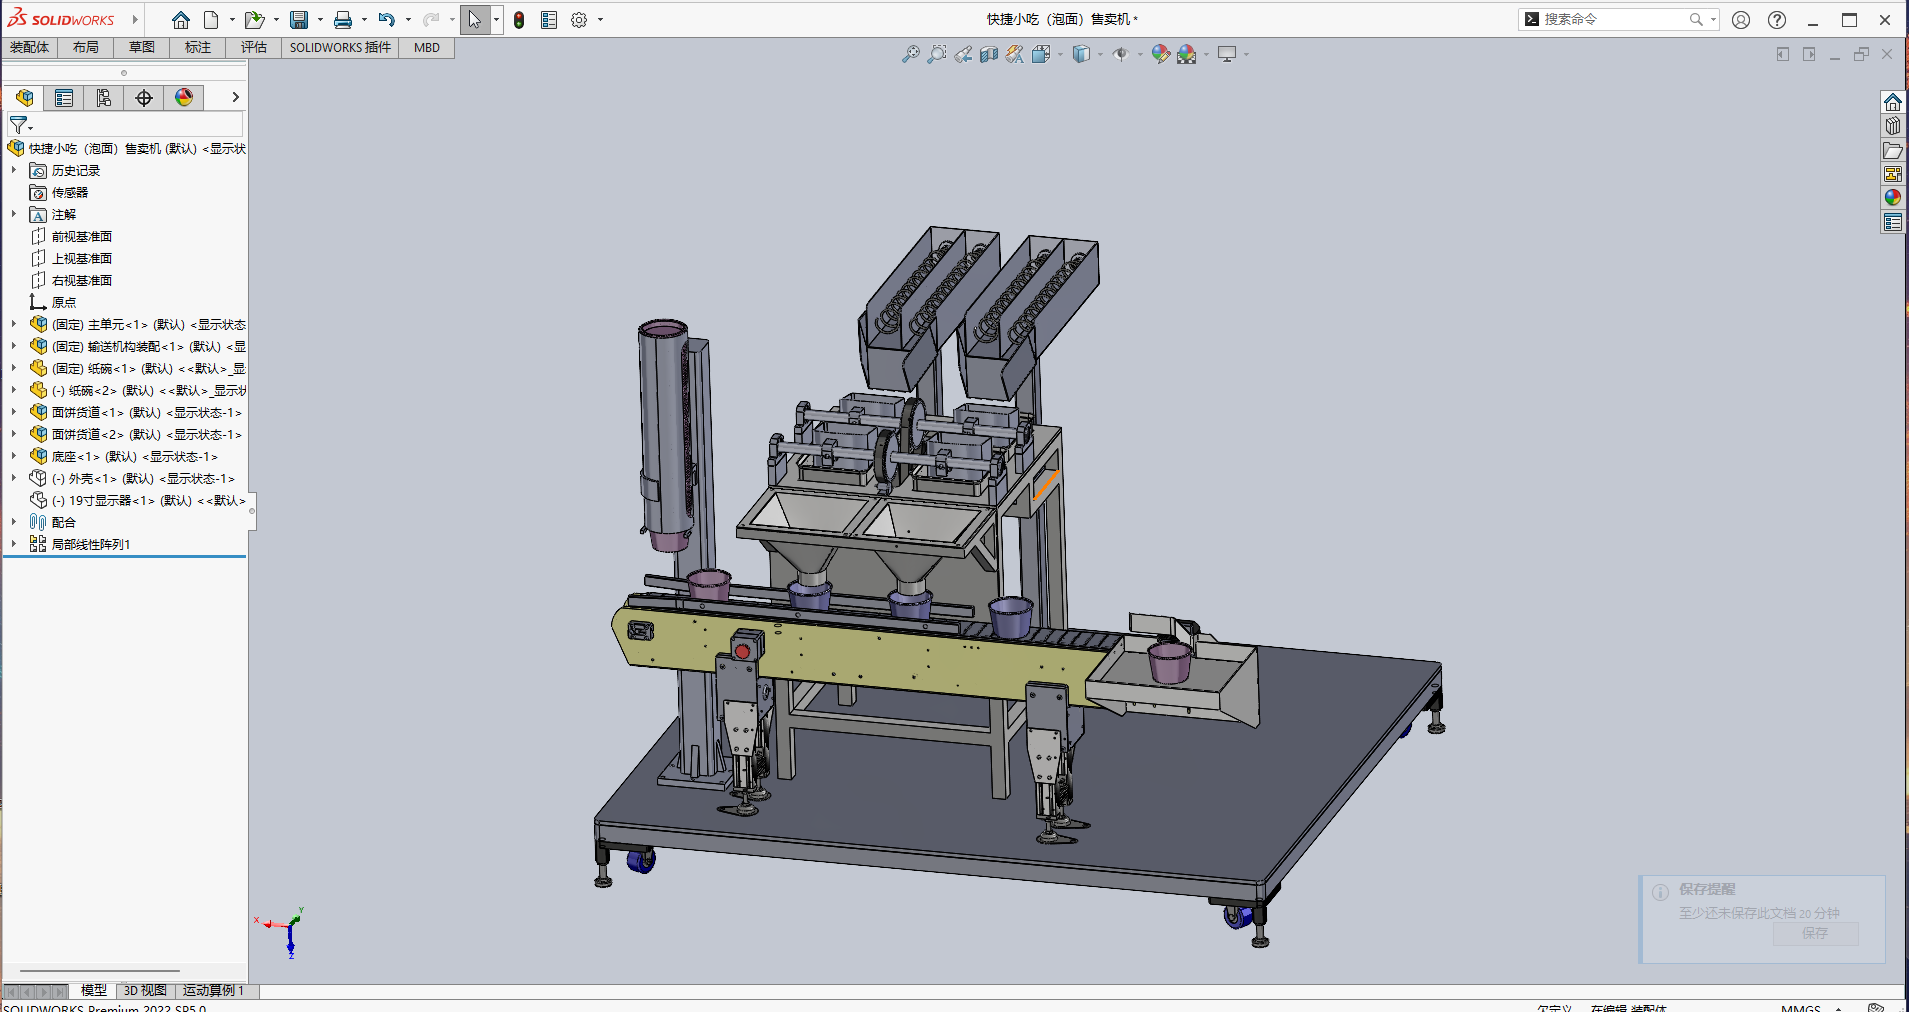1909x1012 pixels.
Task: Select 前视基准面 in the tree
Action: (x=82, y=236)
